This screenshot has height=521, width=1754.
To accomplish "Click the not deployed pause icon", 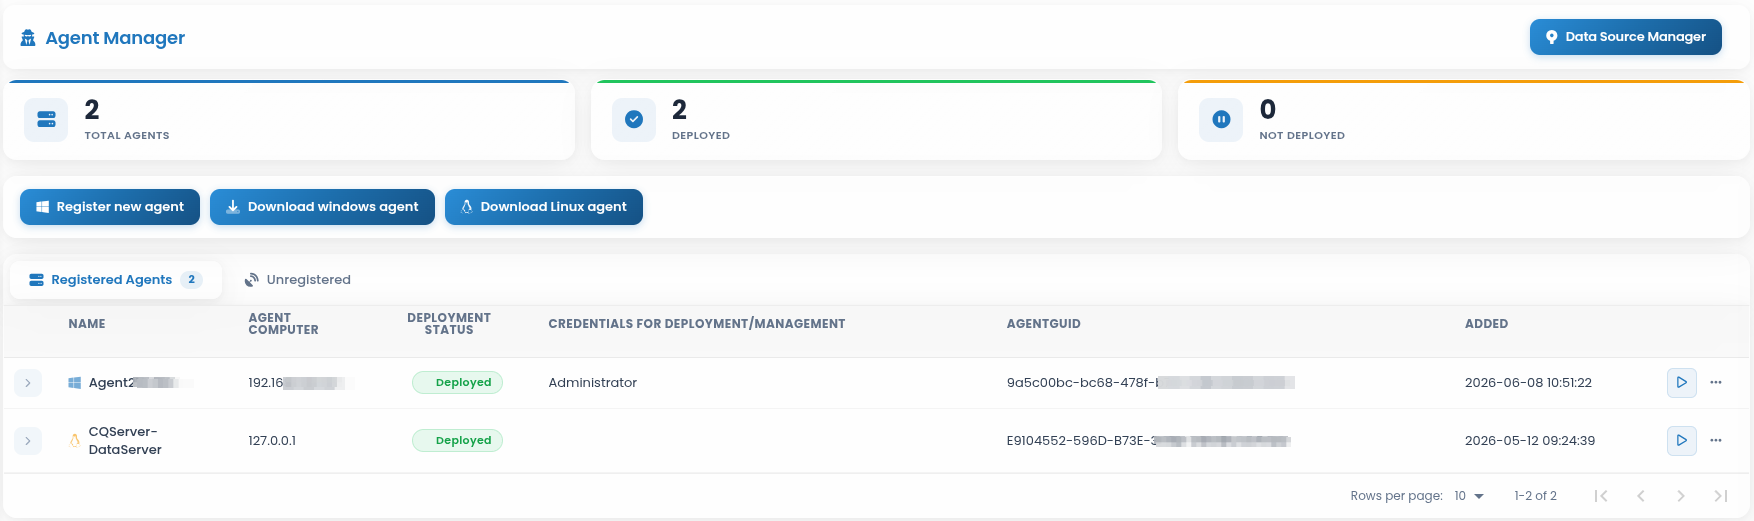I will pyautogui.click(x=1221, y=119).
